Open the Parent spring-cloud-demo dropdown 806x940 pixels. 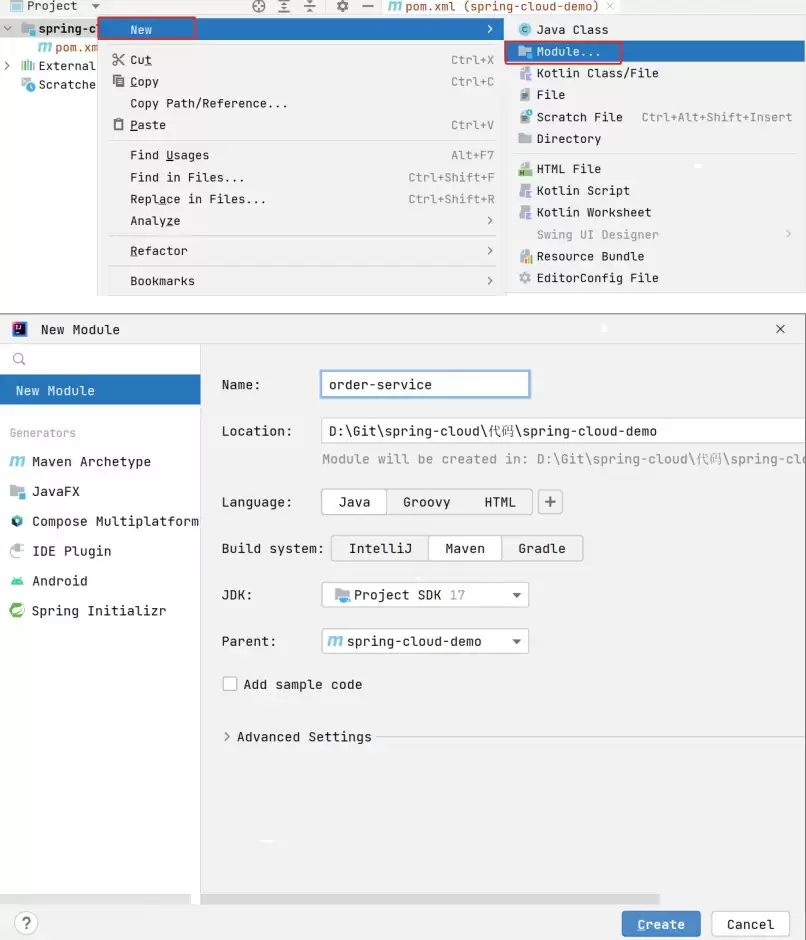(425, 641)
